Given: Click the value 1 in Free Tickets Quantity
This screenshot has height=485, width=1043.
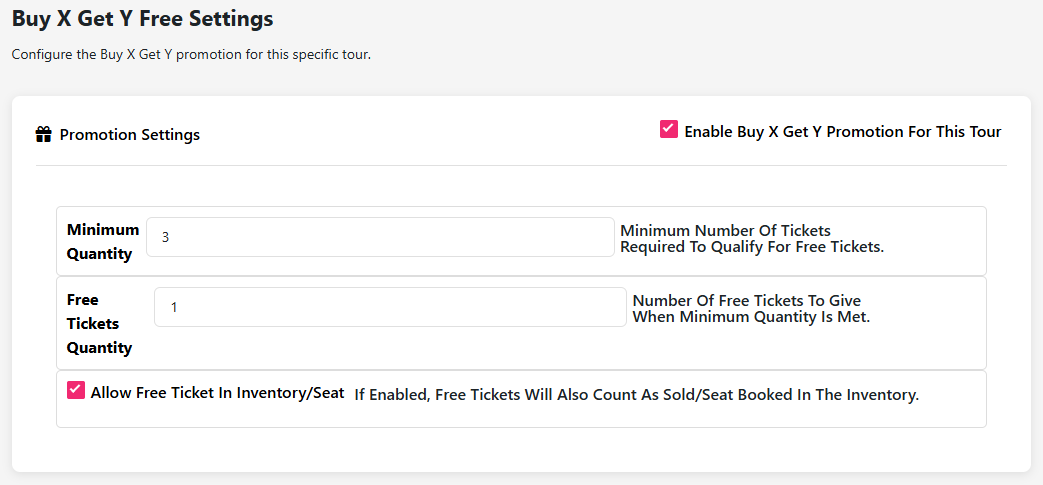Looking at the screenshot, I should pyautogui.click(x=174, y=308).
